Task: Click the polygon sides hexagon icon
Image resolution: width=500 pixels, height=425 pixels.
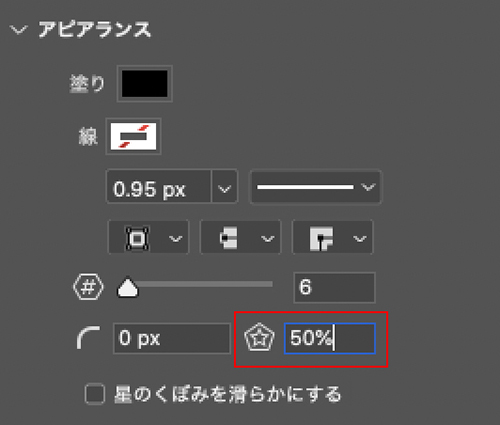Action: coord(88,287)
